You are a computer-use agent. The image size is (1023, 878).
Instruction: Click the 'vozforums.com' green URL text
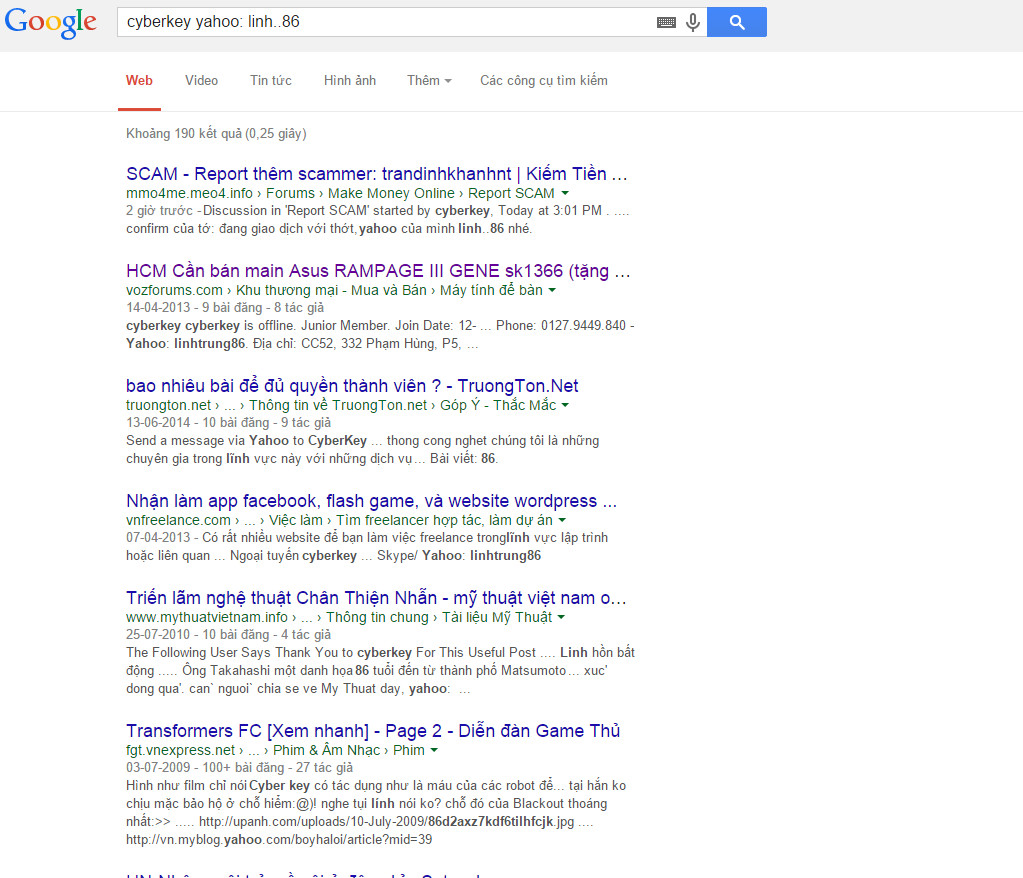(x=174, y=290)
